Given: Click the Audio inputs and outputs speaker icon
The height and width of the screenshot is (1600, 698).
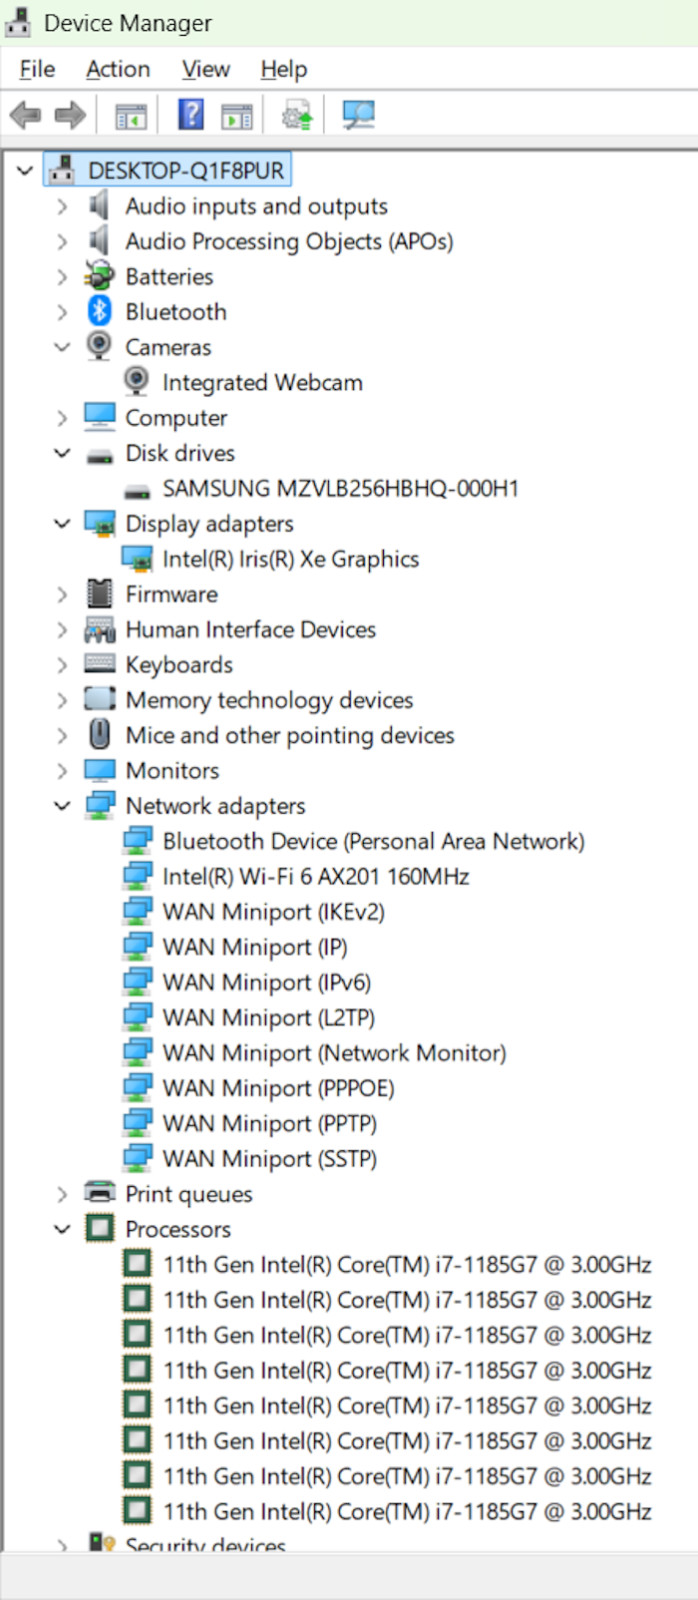Looking at the screenshot, I should 98,205.
